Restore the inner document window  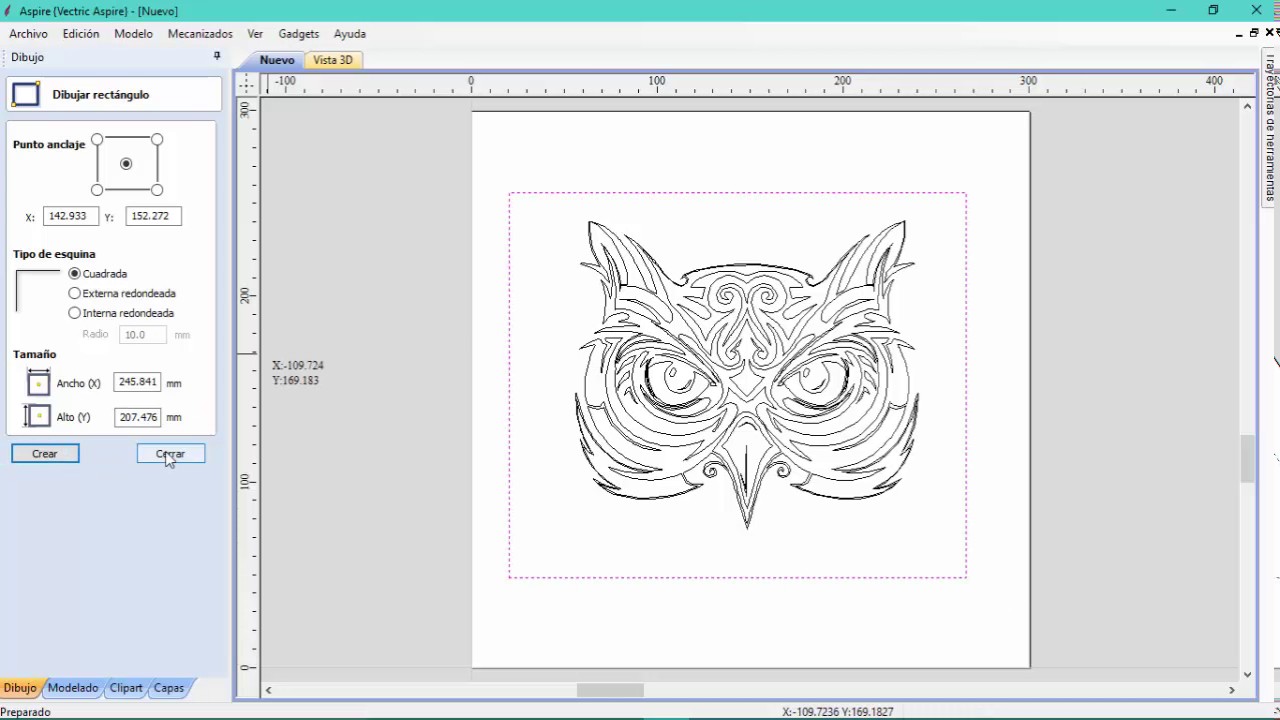[x=1254, y=33]
